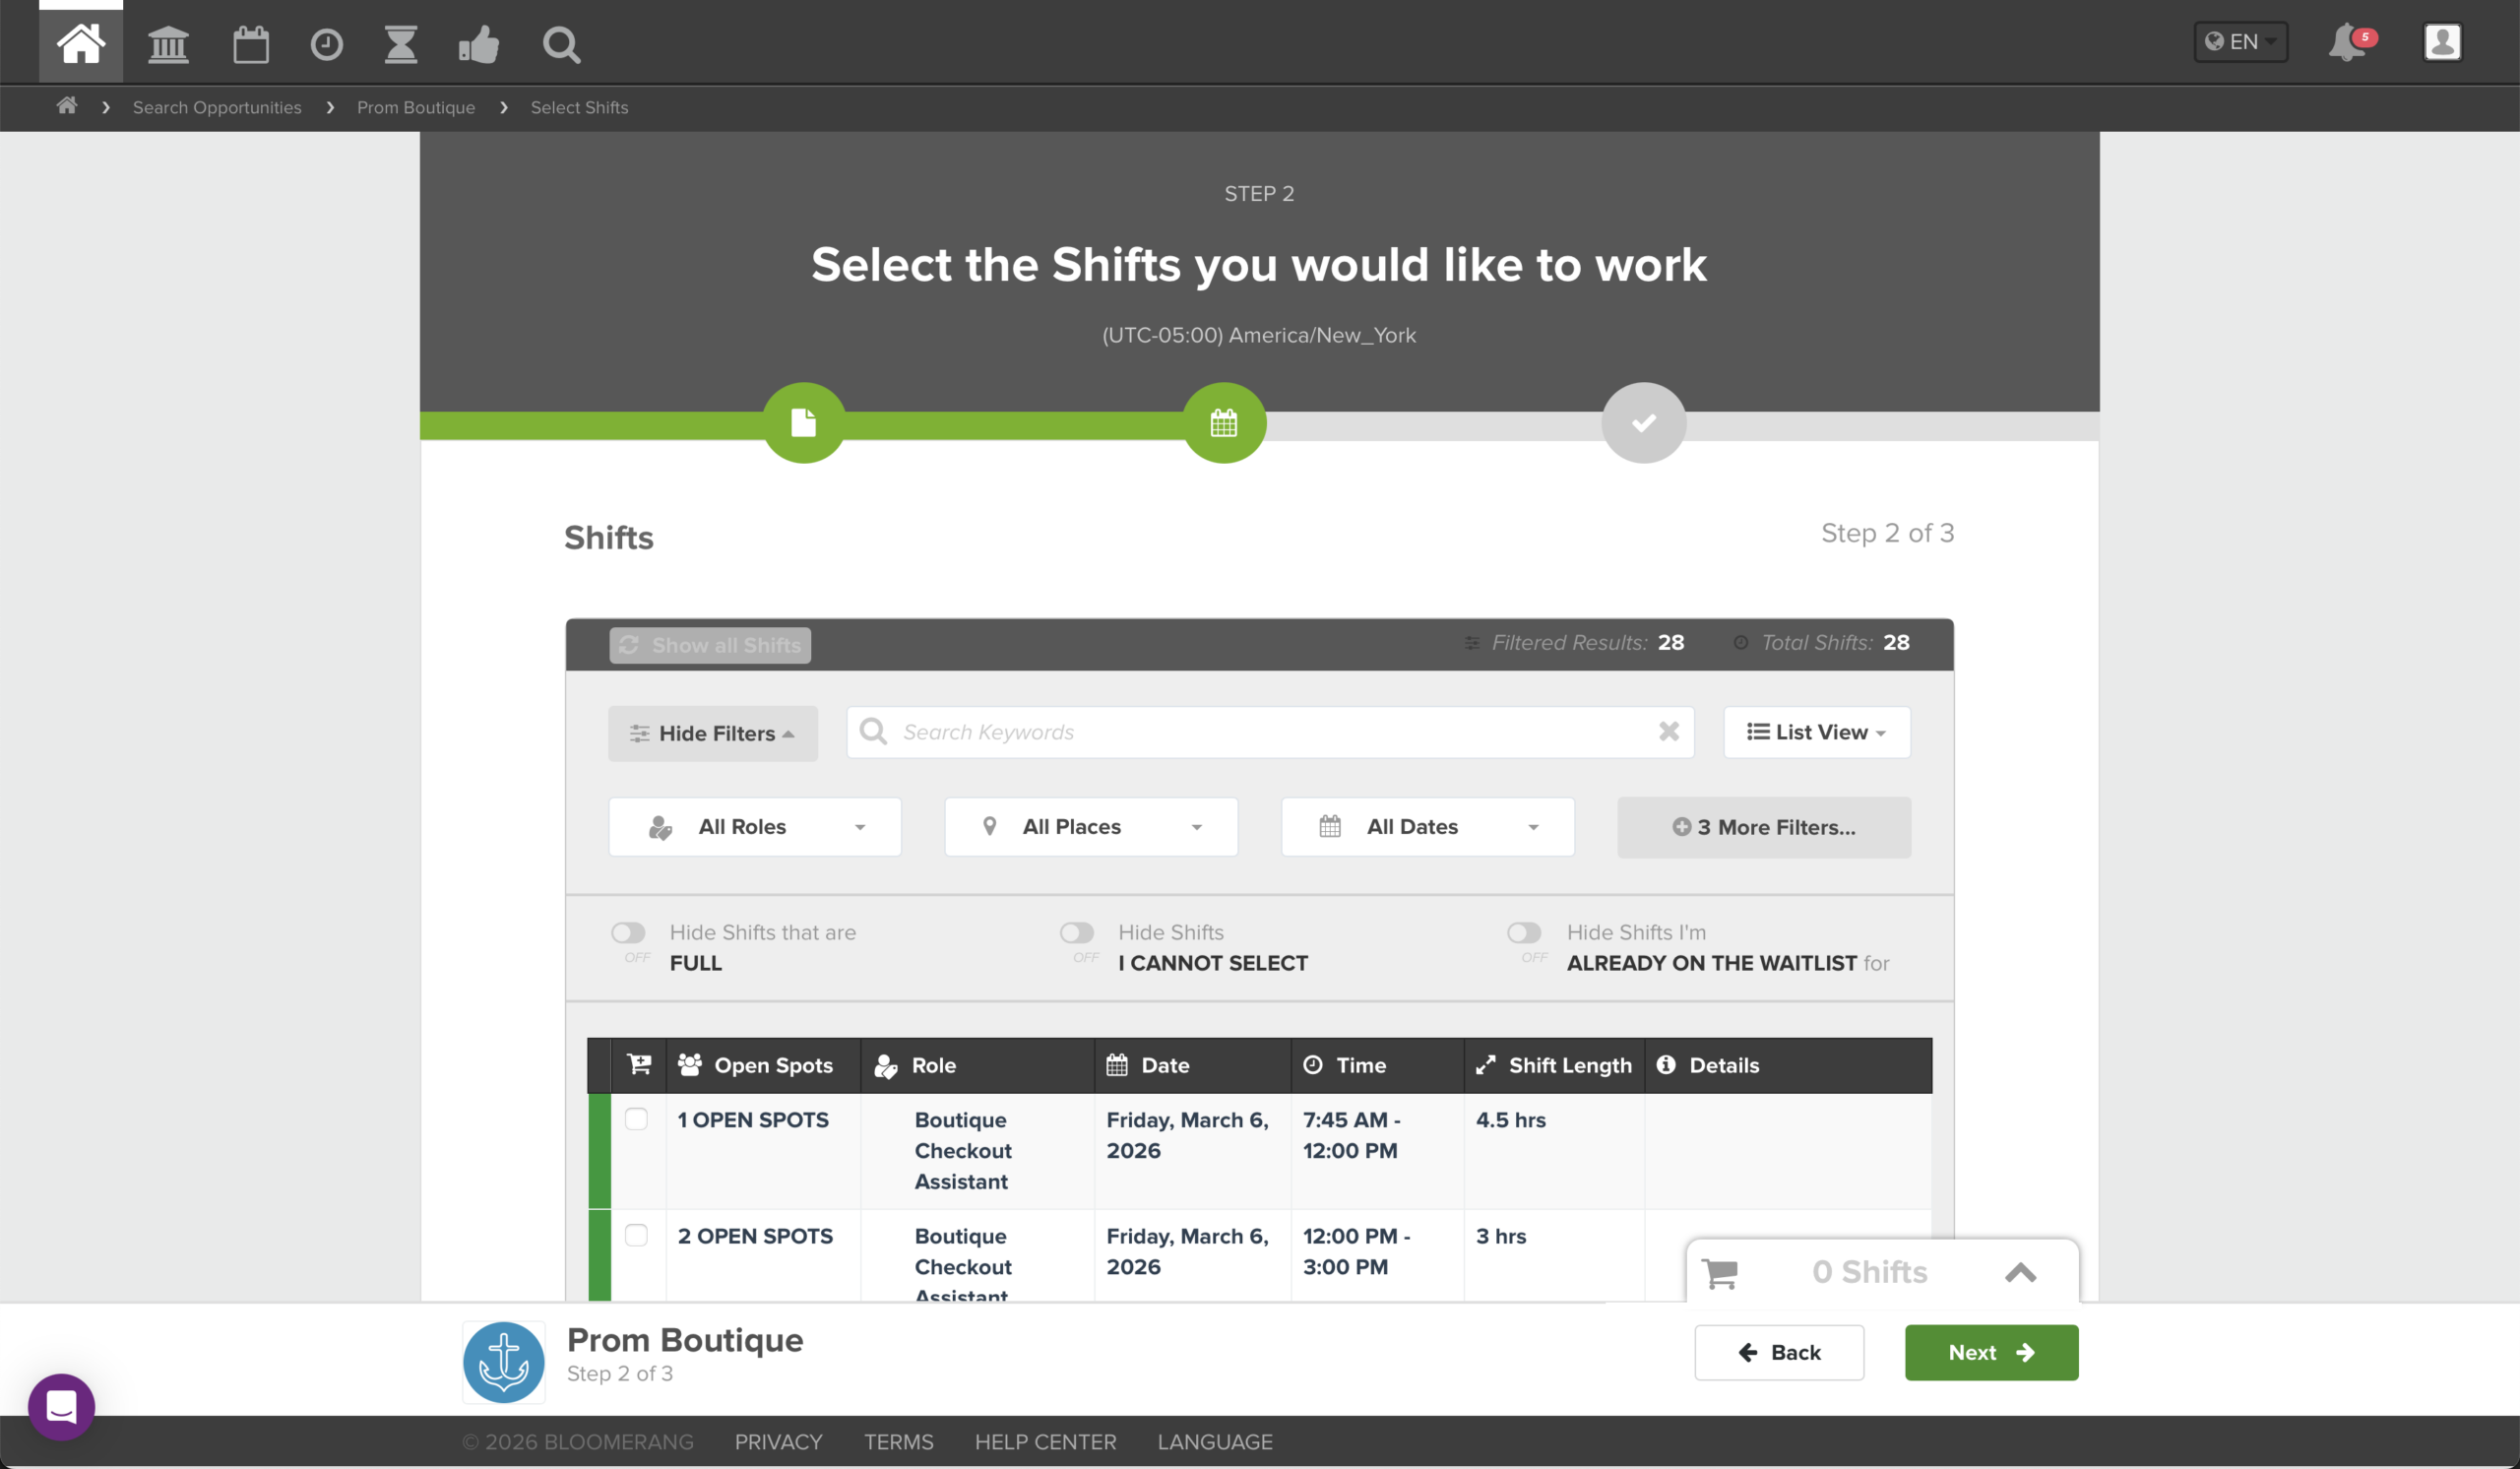This screenshot has height=1469, width=2520.
Task: Click the 3 More Filters button
Action: pos(1763,827)
